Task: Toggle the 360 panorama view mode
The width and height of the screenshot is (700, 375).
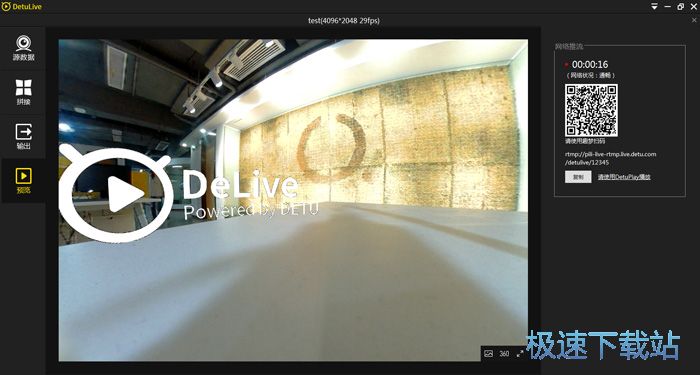Action: [504, 354]
